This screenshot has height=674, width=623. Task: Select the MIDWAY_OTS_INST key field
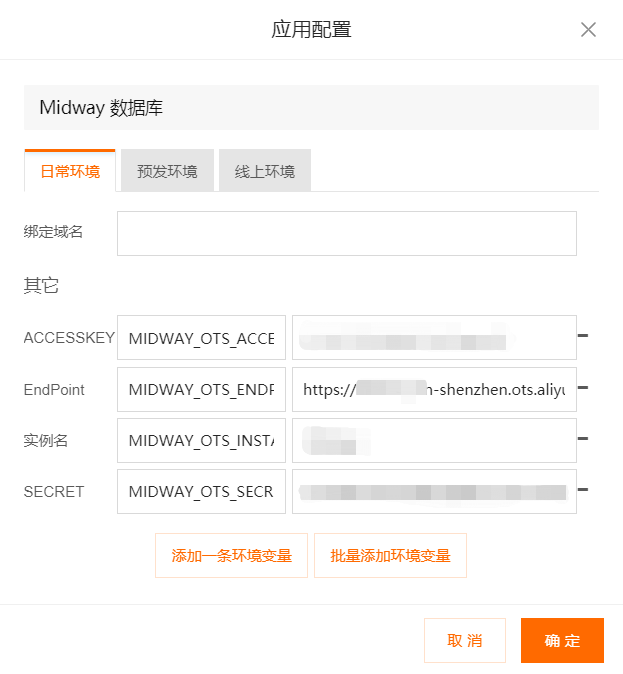[x=201, y=440]
